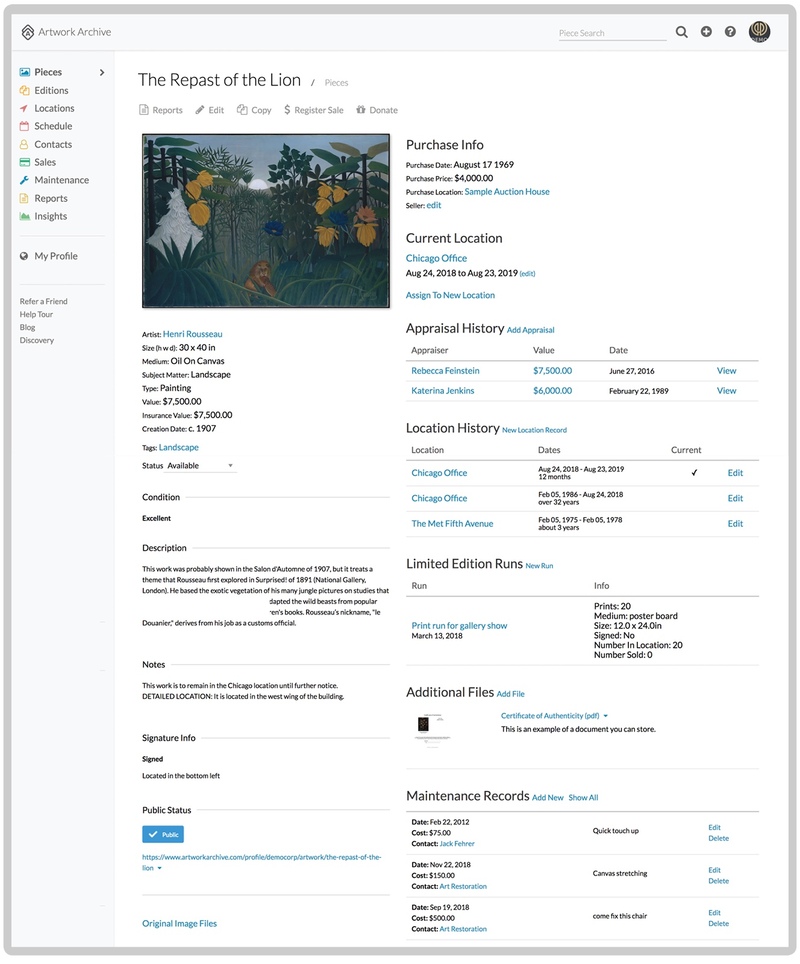This screenshot has height=964, width=800.
Task: Select the Maintenance wrench icon in sidebar
Action: coord(25,180)
